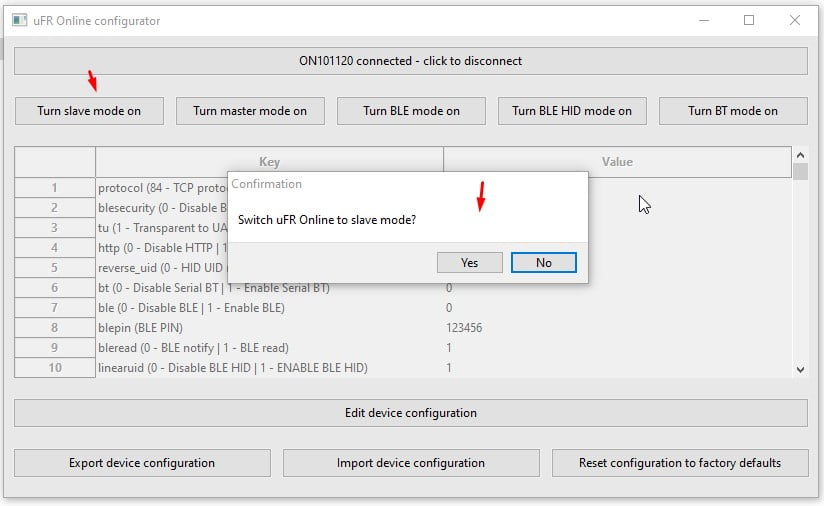This screenshot has height=506, width=824.
Task: Select the linearuid key cell
Action: pos(270,368)
